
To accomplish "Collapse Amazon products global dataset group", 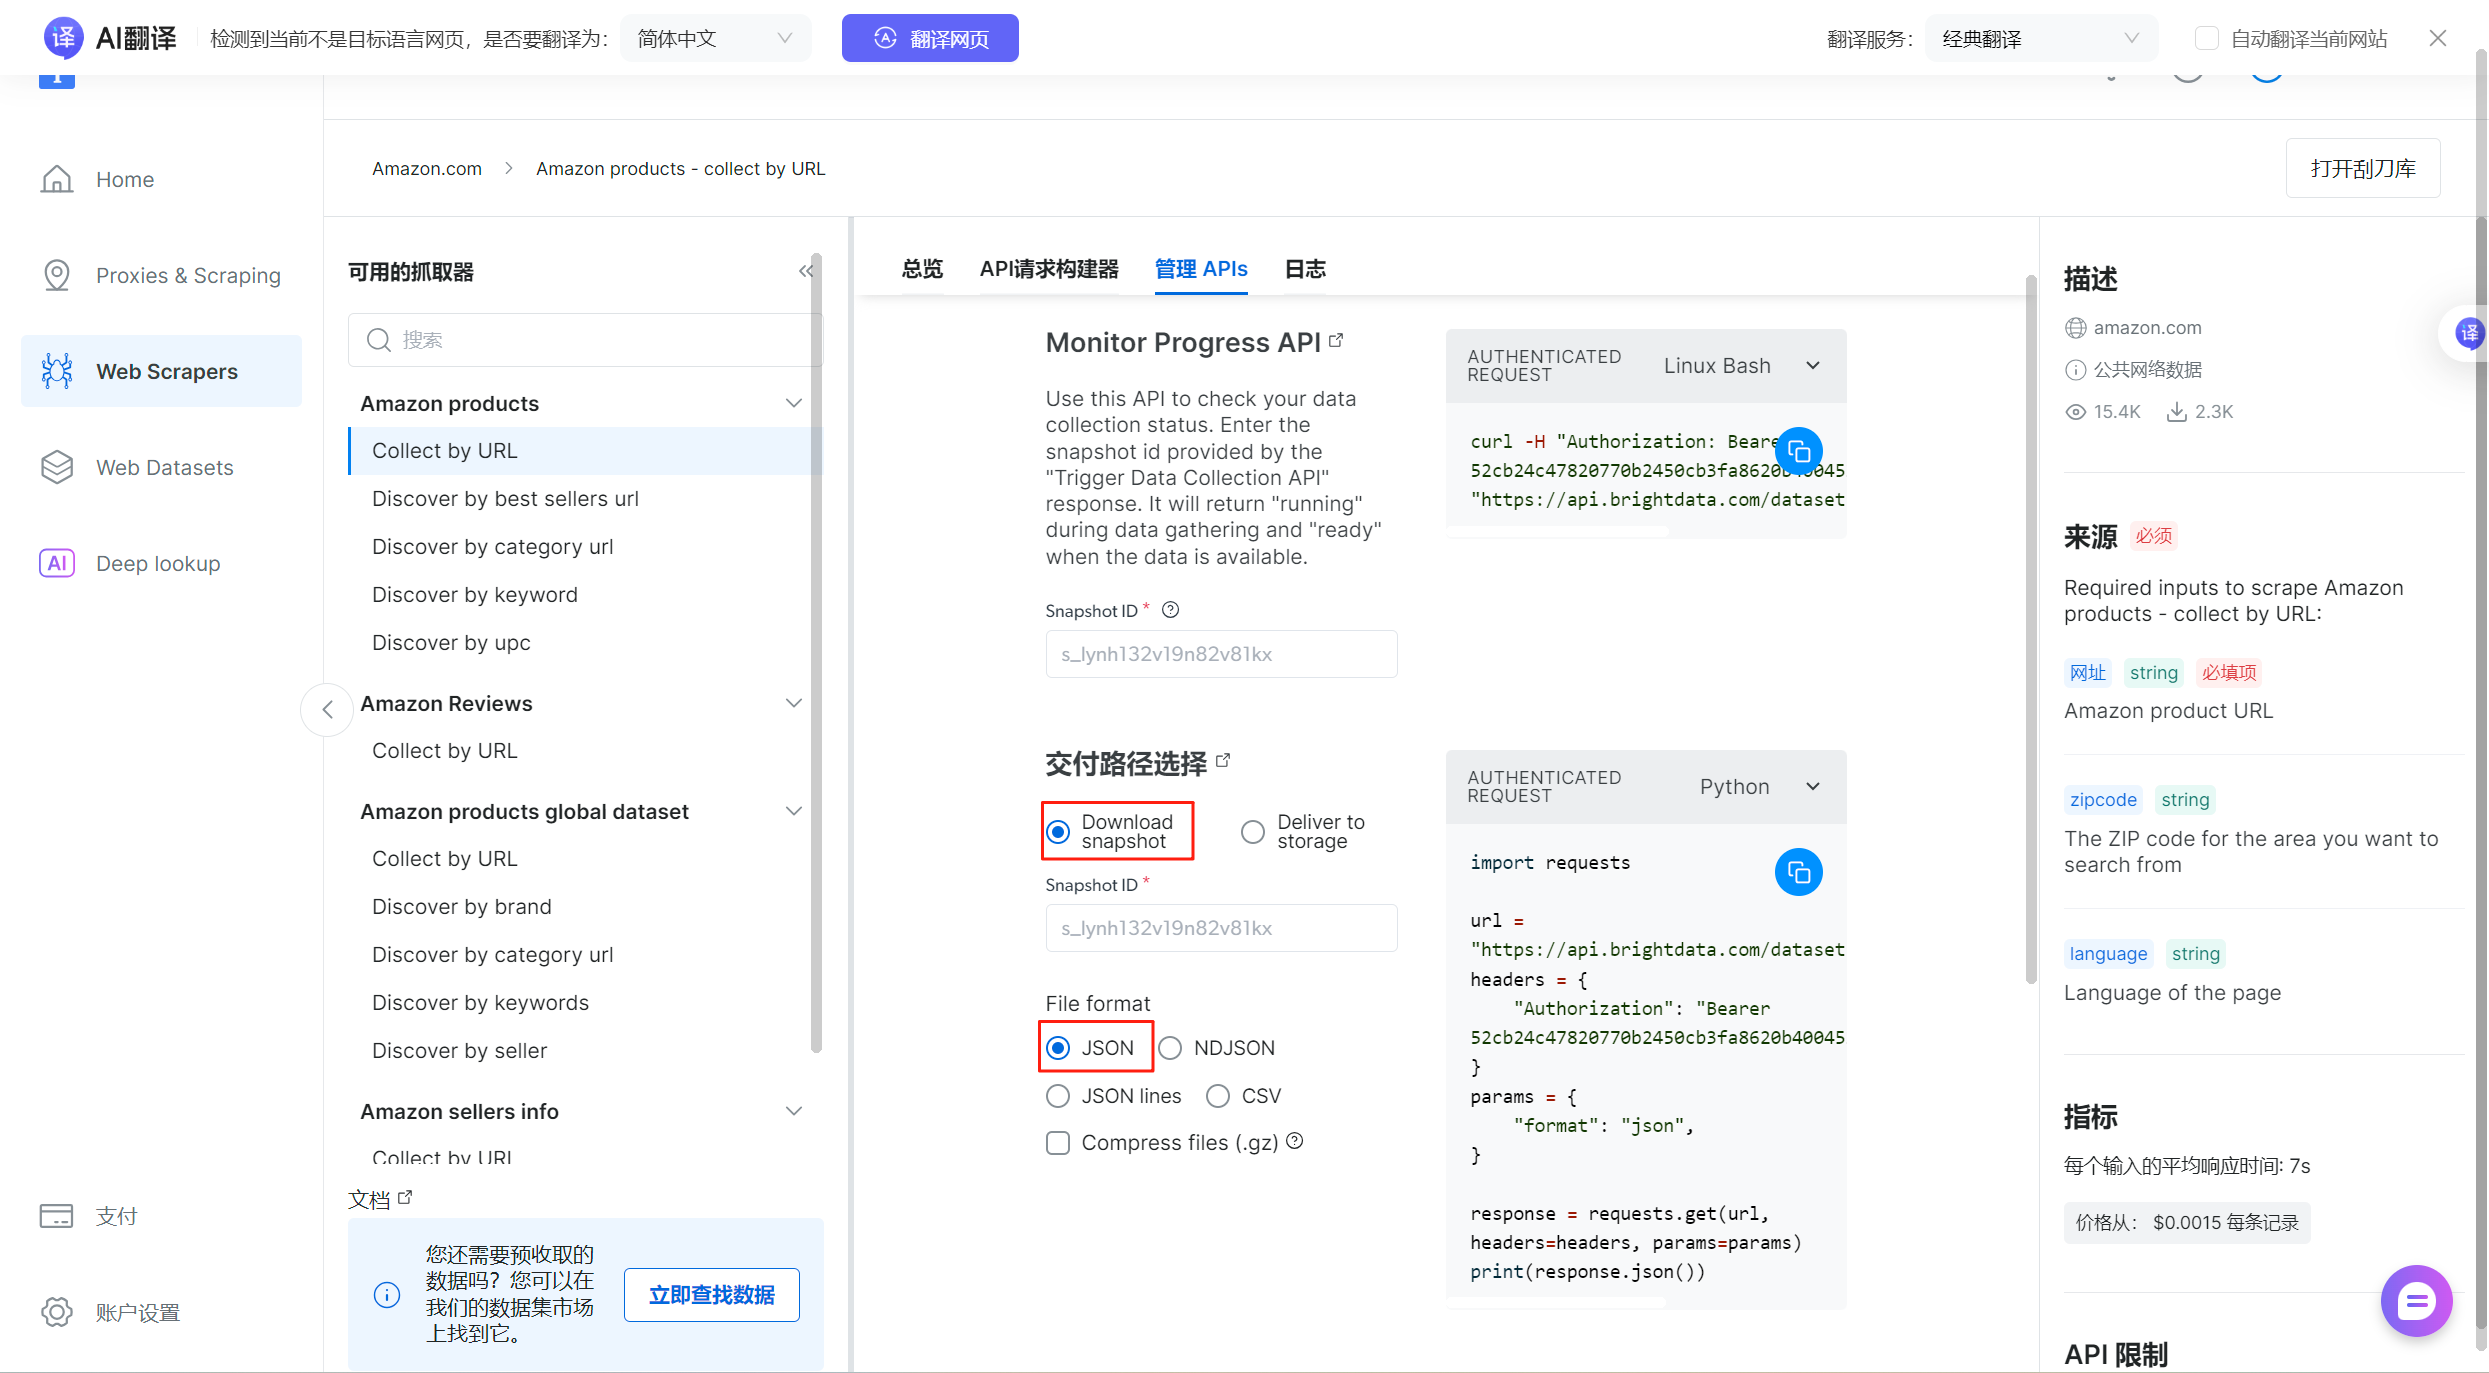I will pos(794,811).
